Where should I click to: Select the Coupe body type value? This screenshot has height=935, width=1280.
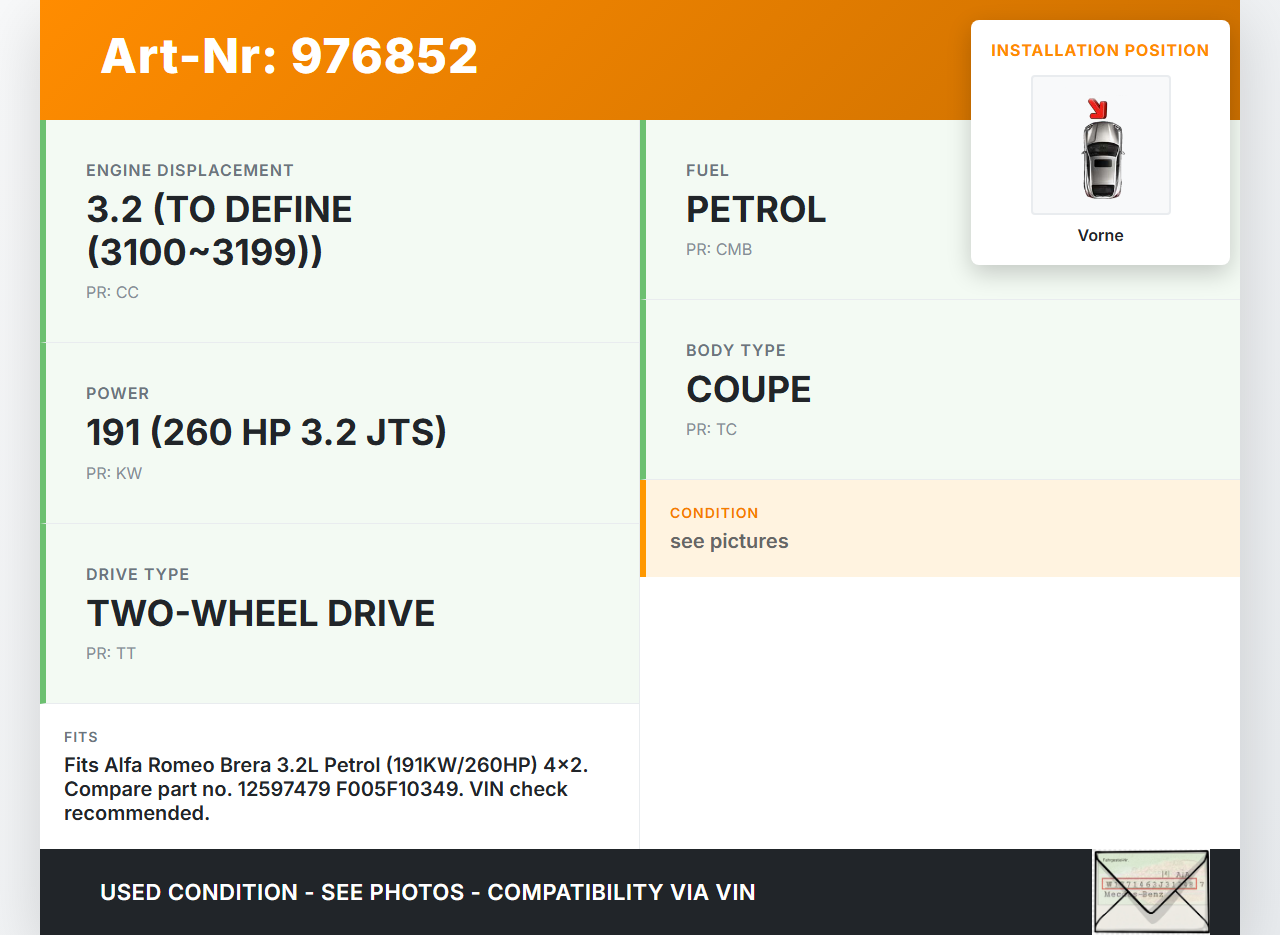748,390
